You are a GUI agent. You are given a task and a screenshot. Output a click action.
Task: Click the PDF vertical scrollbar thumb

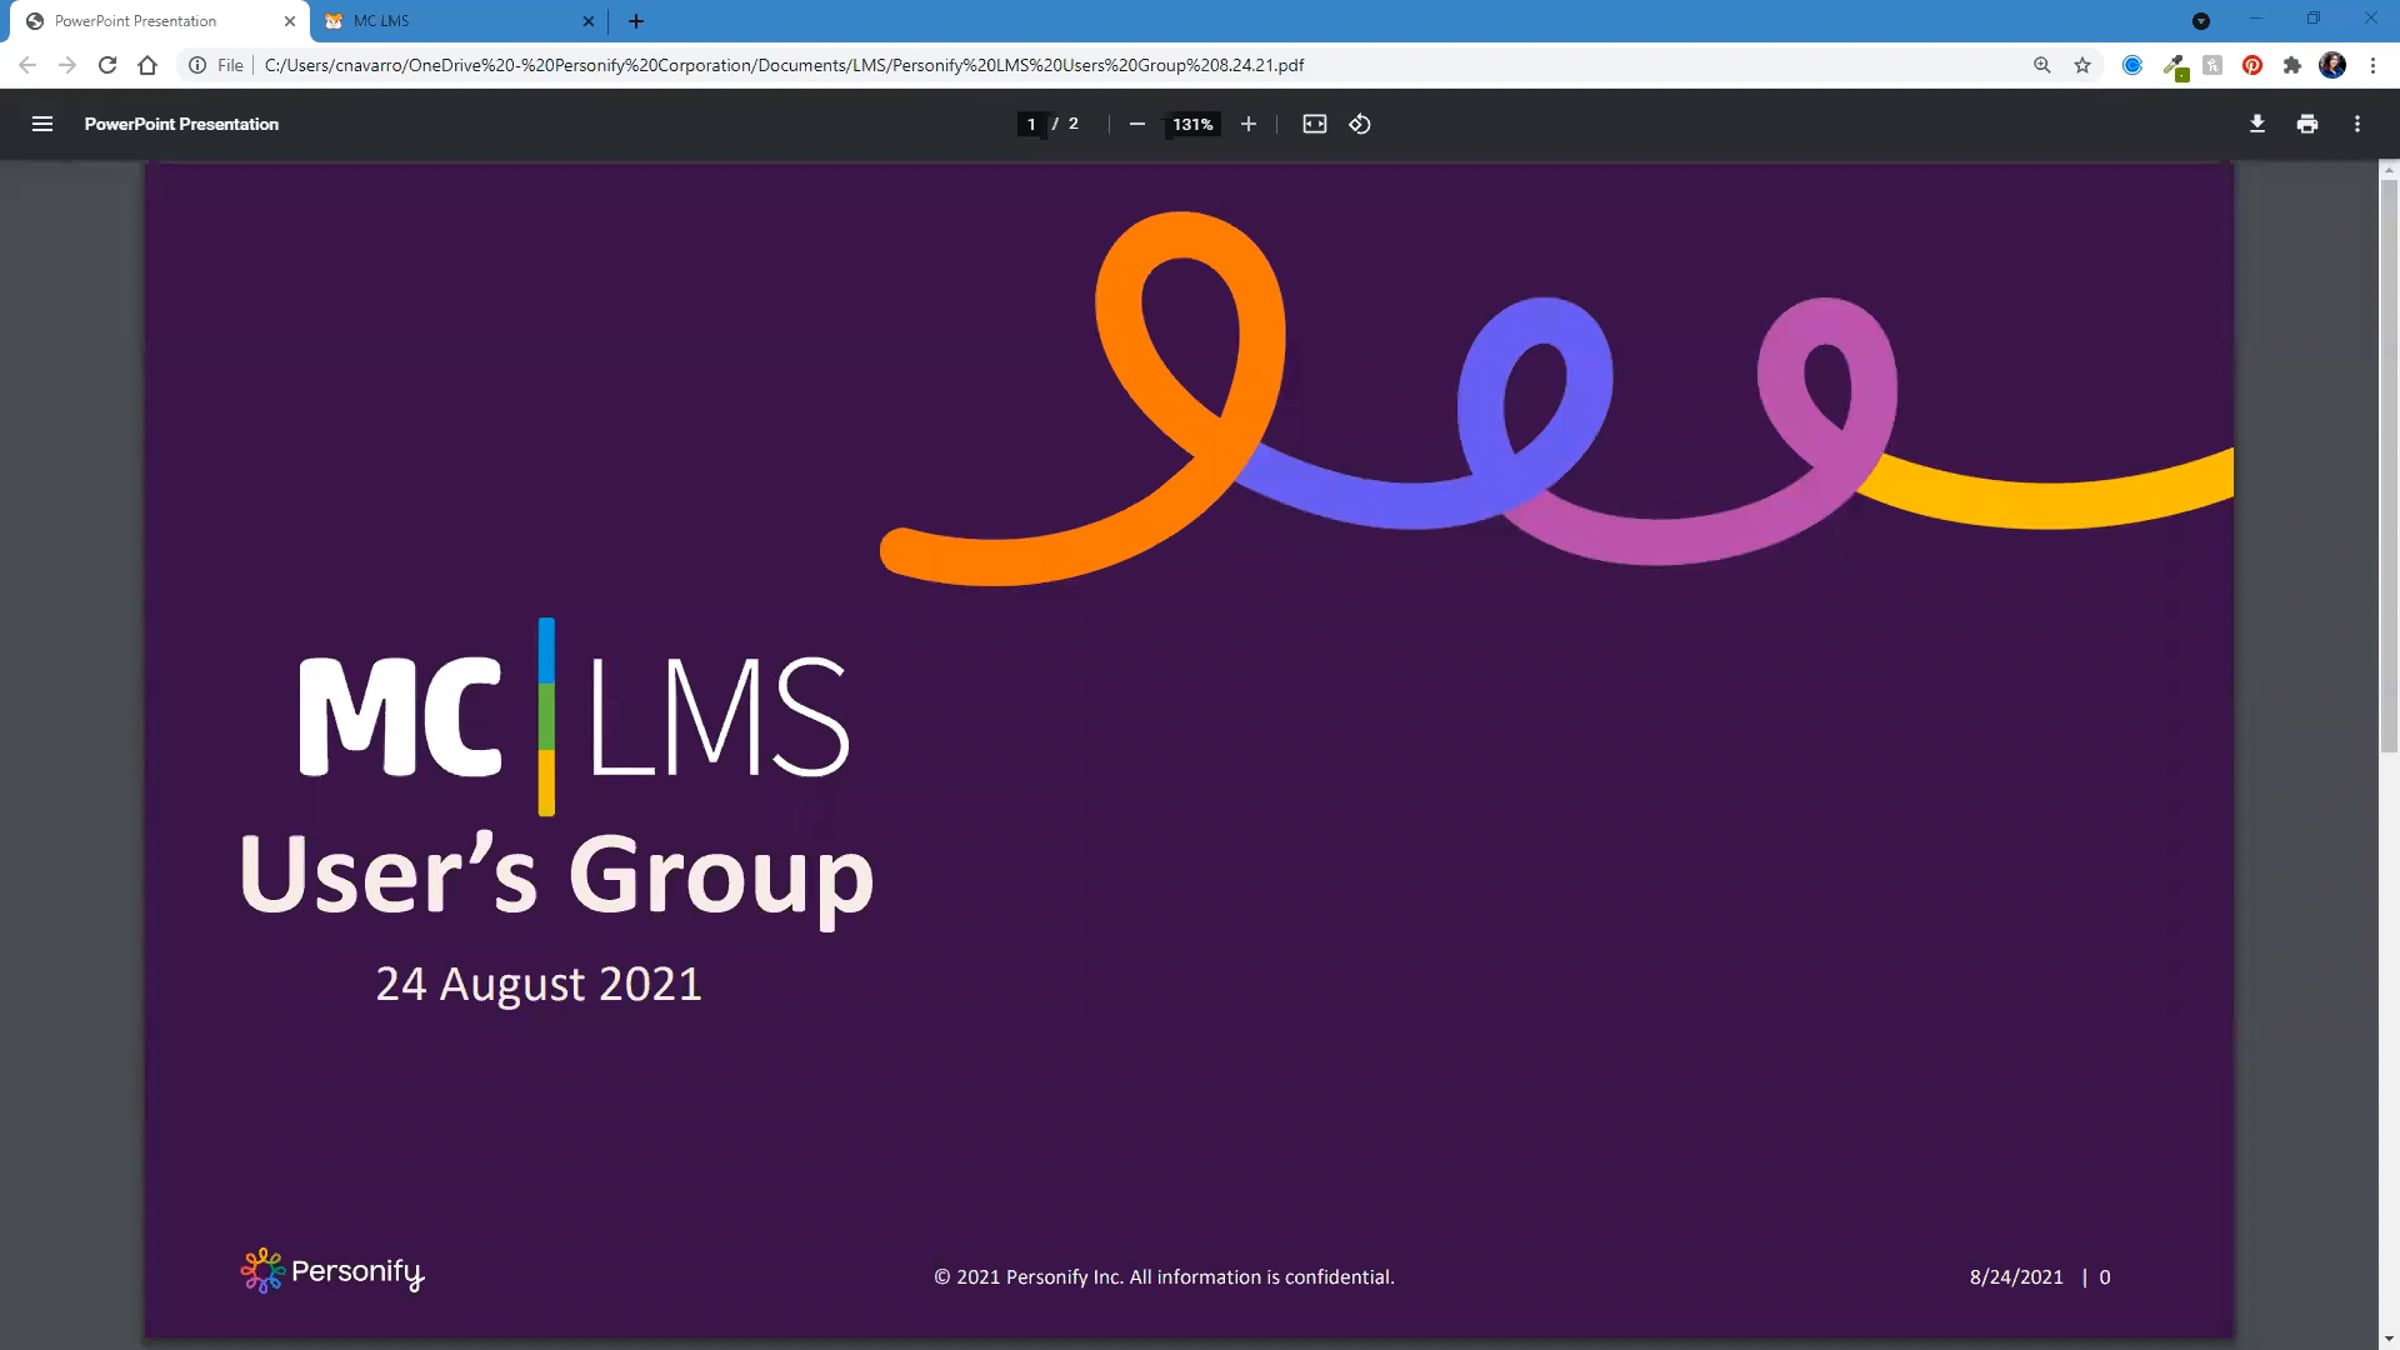click(x=2389, y=465)
